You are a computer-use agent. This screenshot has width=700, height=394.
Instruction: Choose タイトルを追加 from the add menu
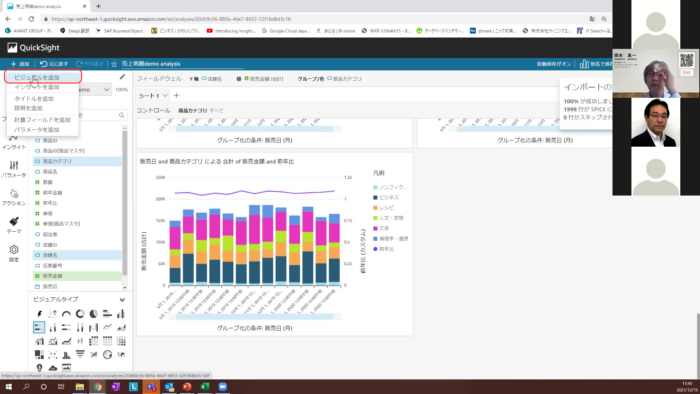coord(43,99)
